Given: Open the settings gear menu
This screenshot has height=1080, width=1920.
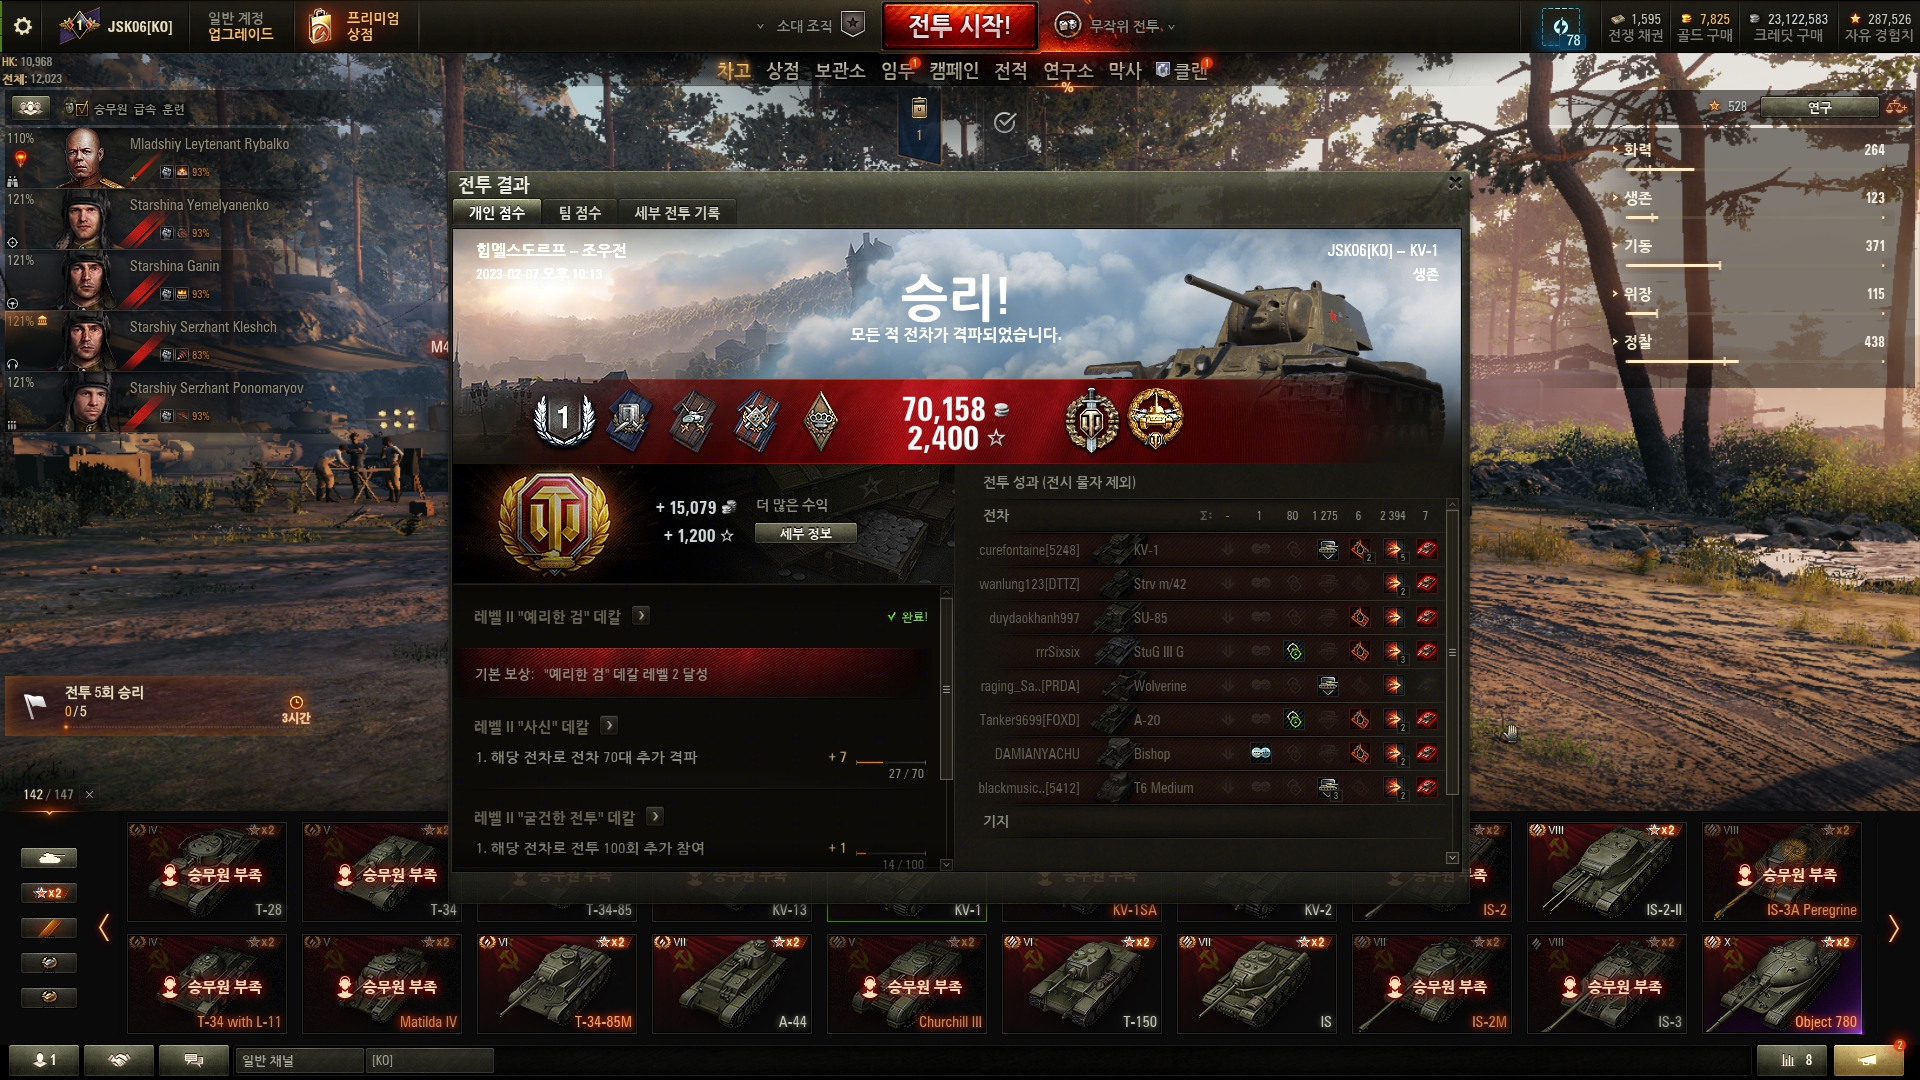Looking at the screenshot, I should [22, 26].
